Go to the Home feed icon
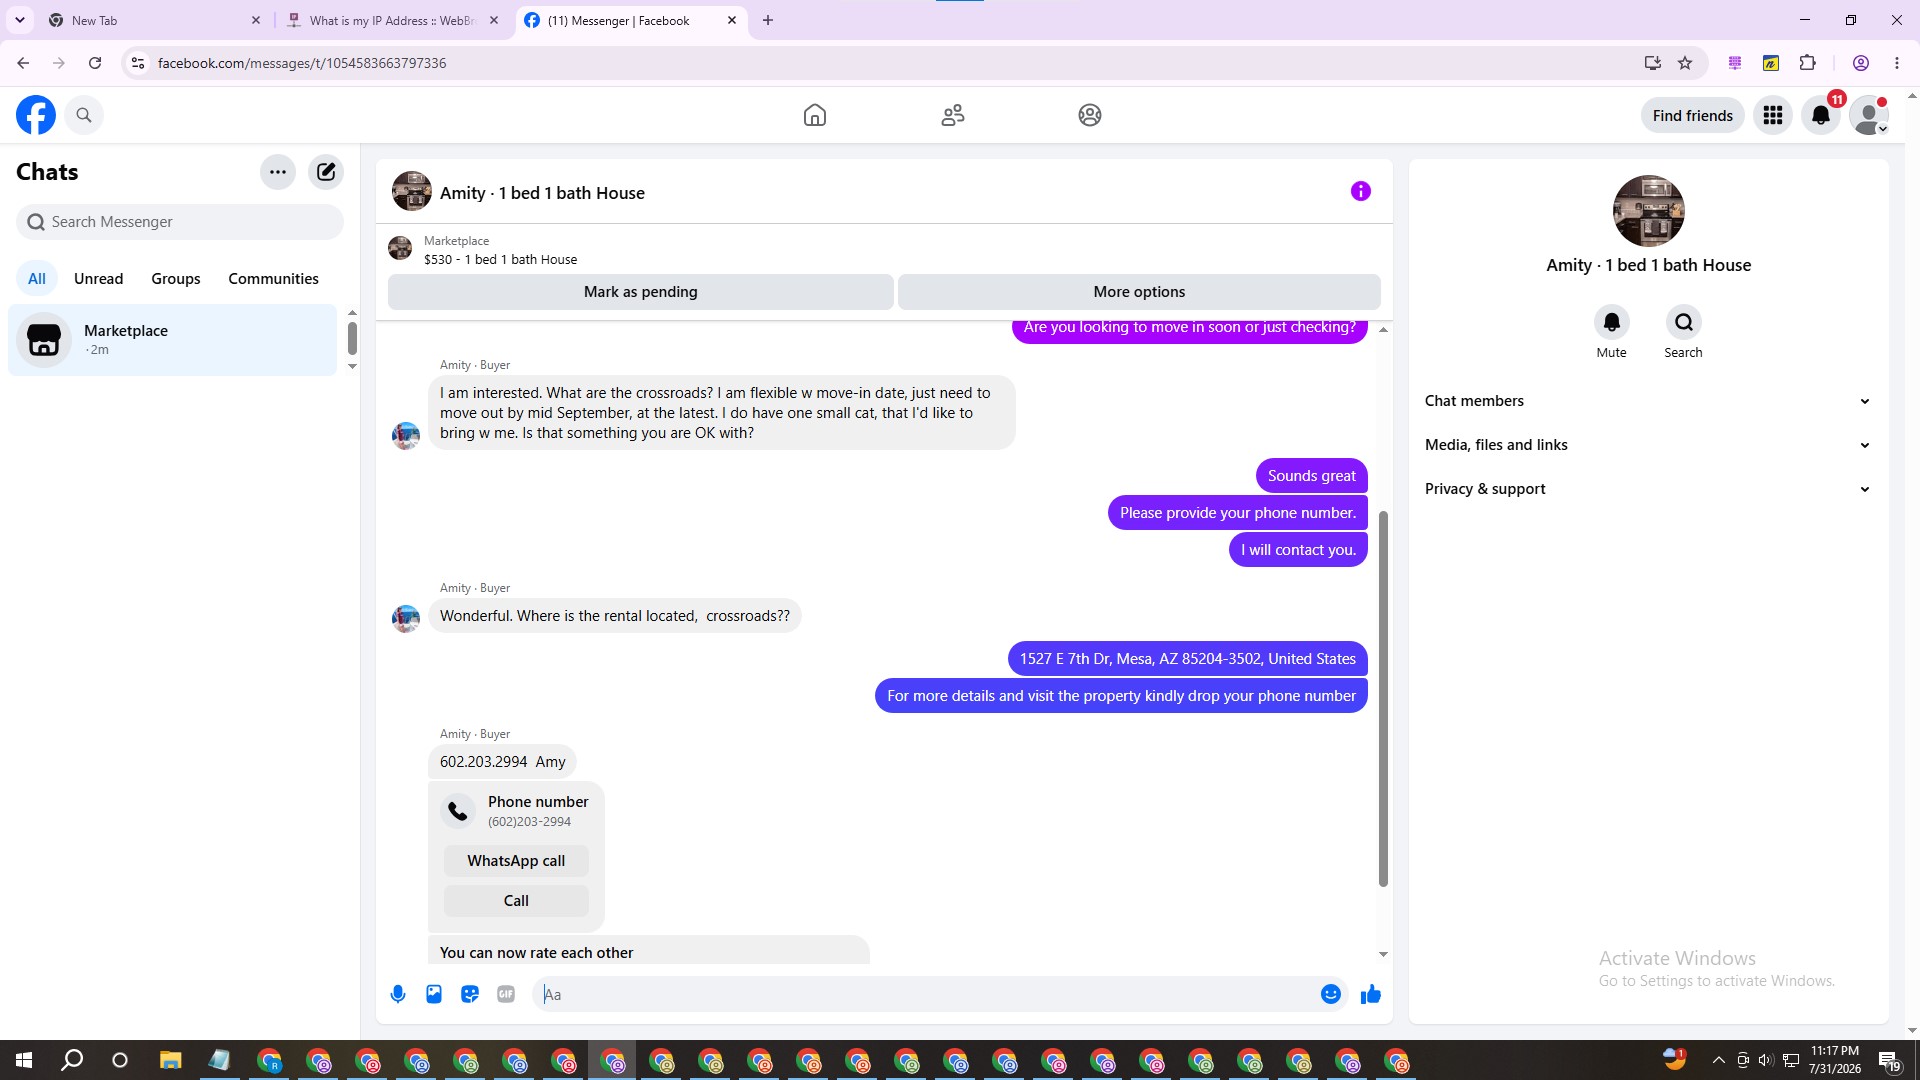This screenshot has width=1920, height=1080. [x=815, y=115]
